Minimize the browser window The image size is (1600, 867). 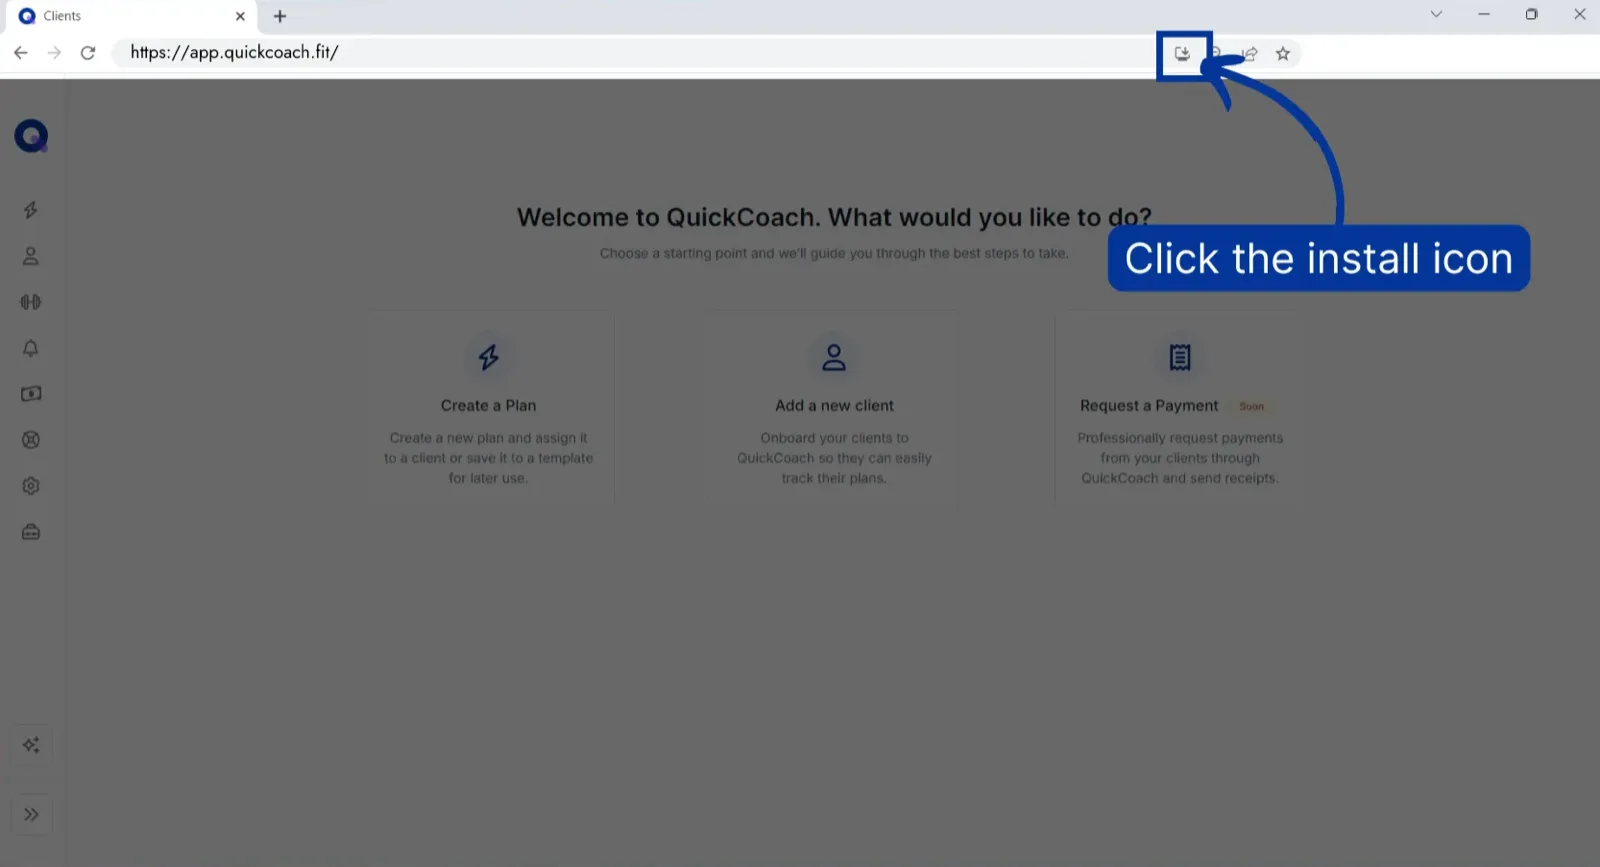[1484, 14]
